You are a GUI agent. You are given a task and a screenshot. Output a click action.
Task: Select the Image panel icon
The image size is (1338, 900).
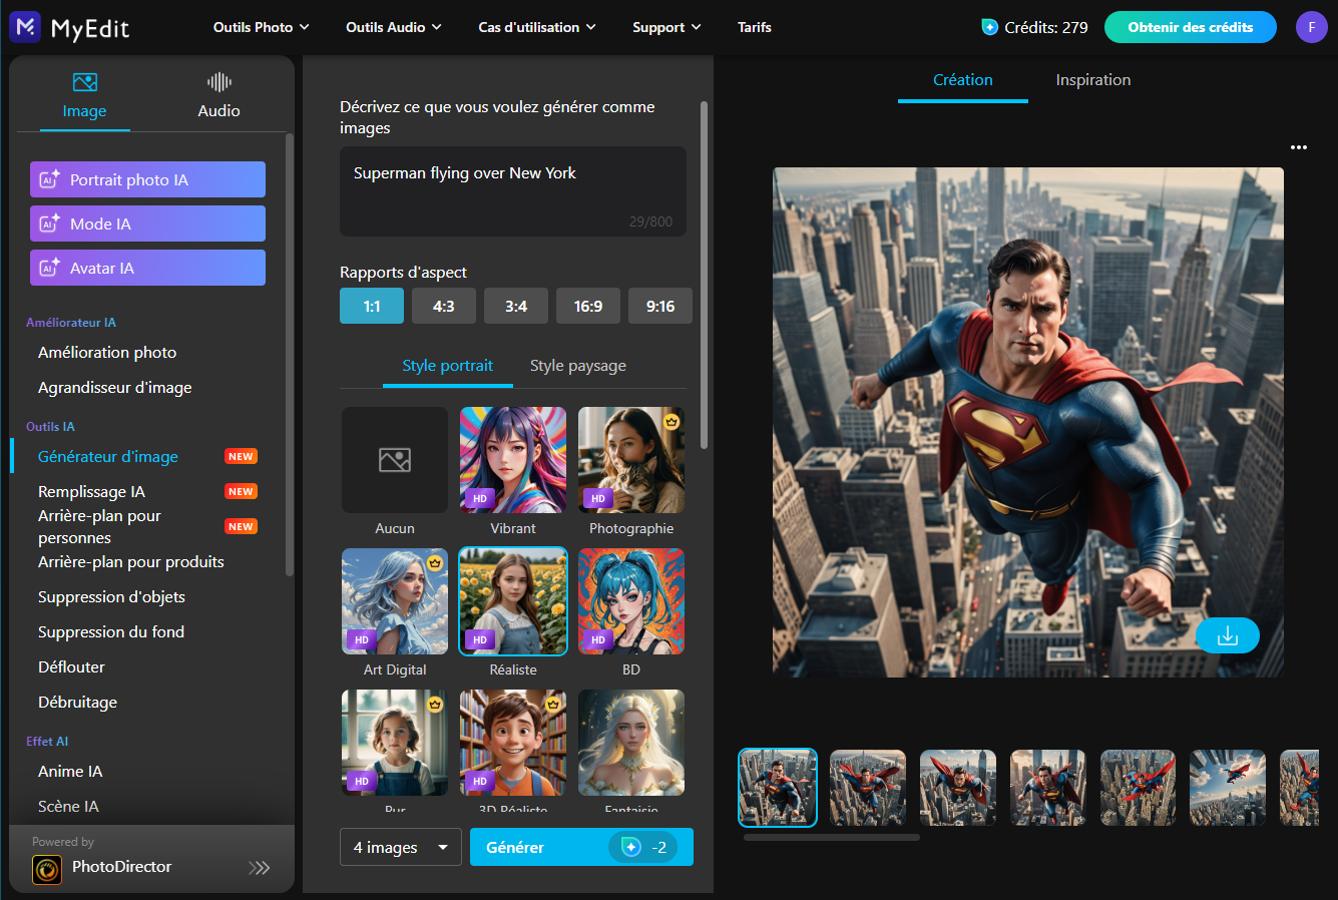(x=85, y=82)
